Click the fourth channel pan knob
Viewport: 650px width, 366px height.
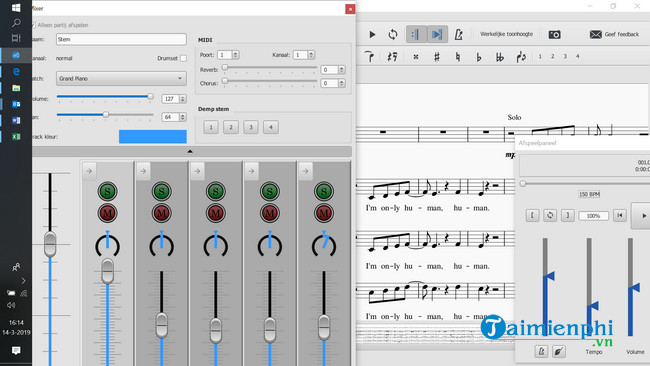270,244
